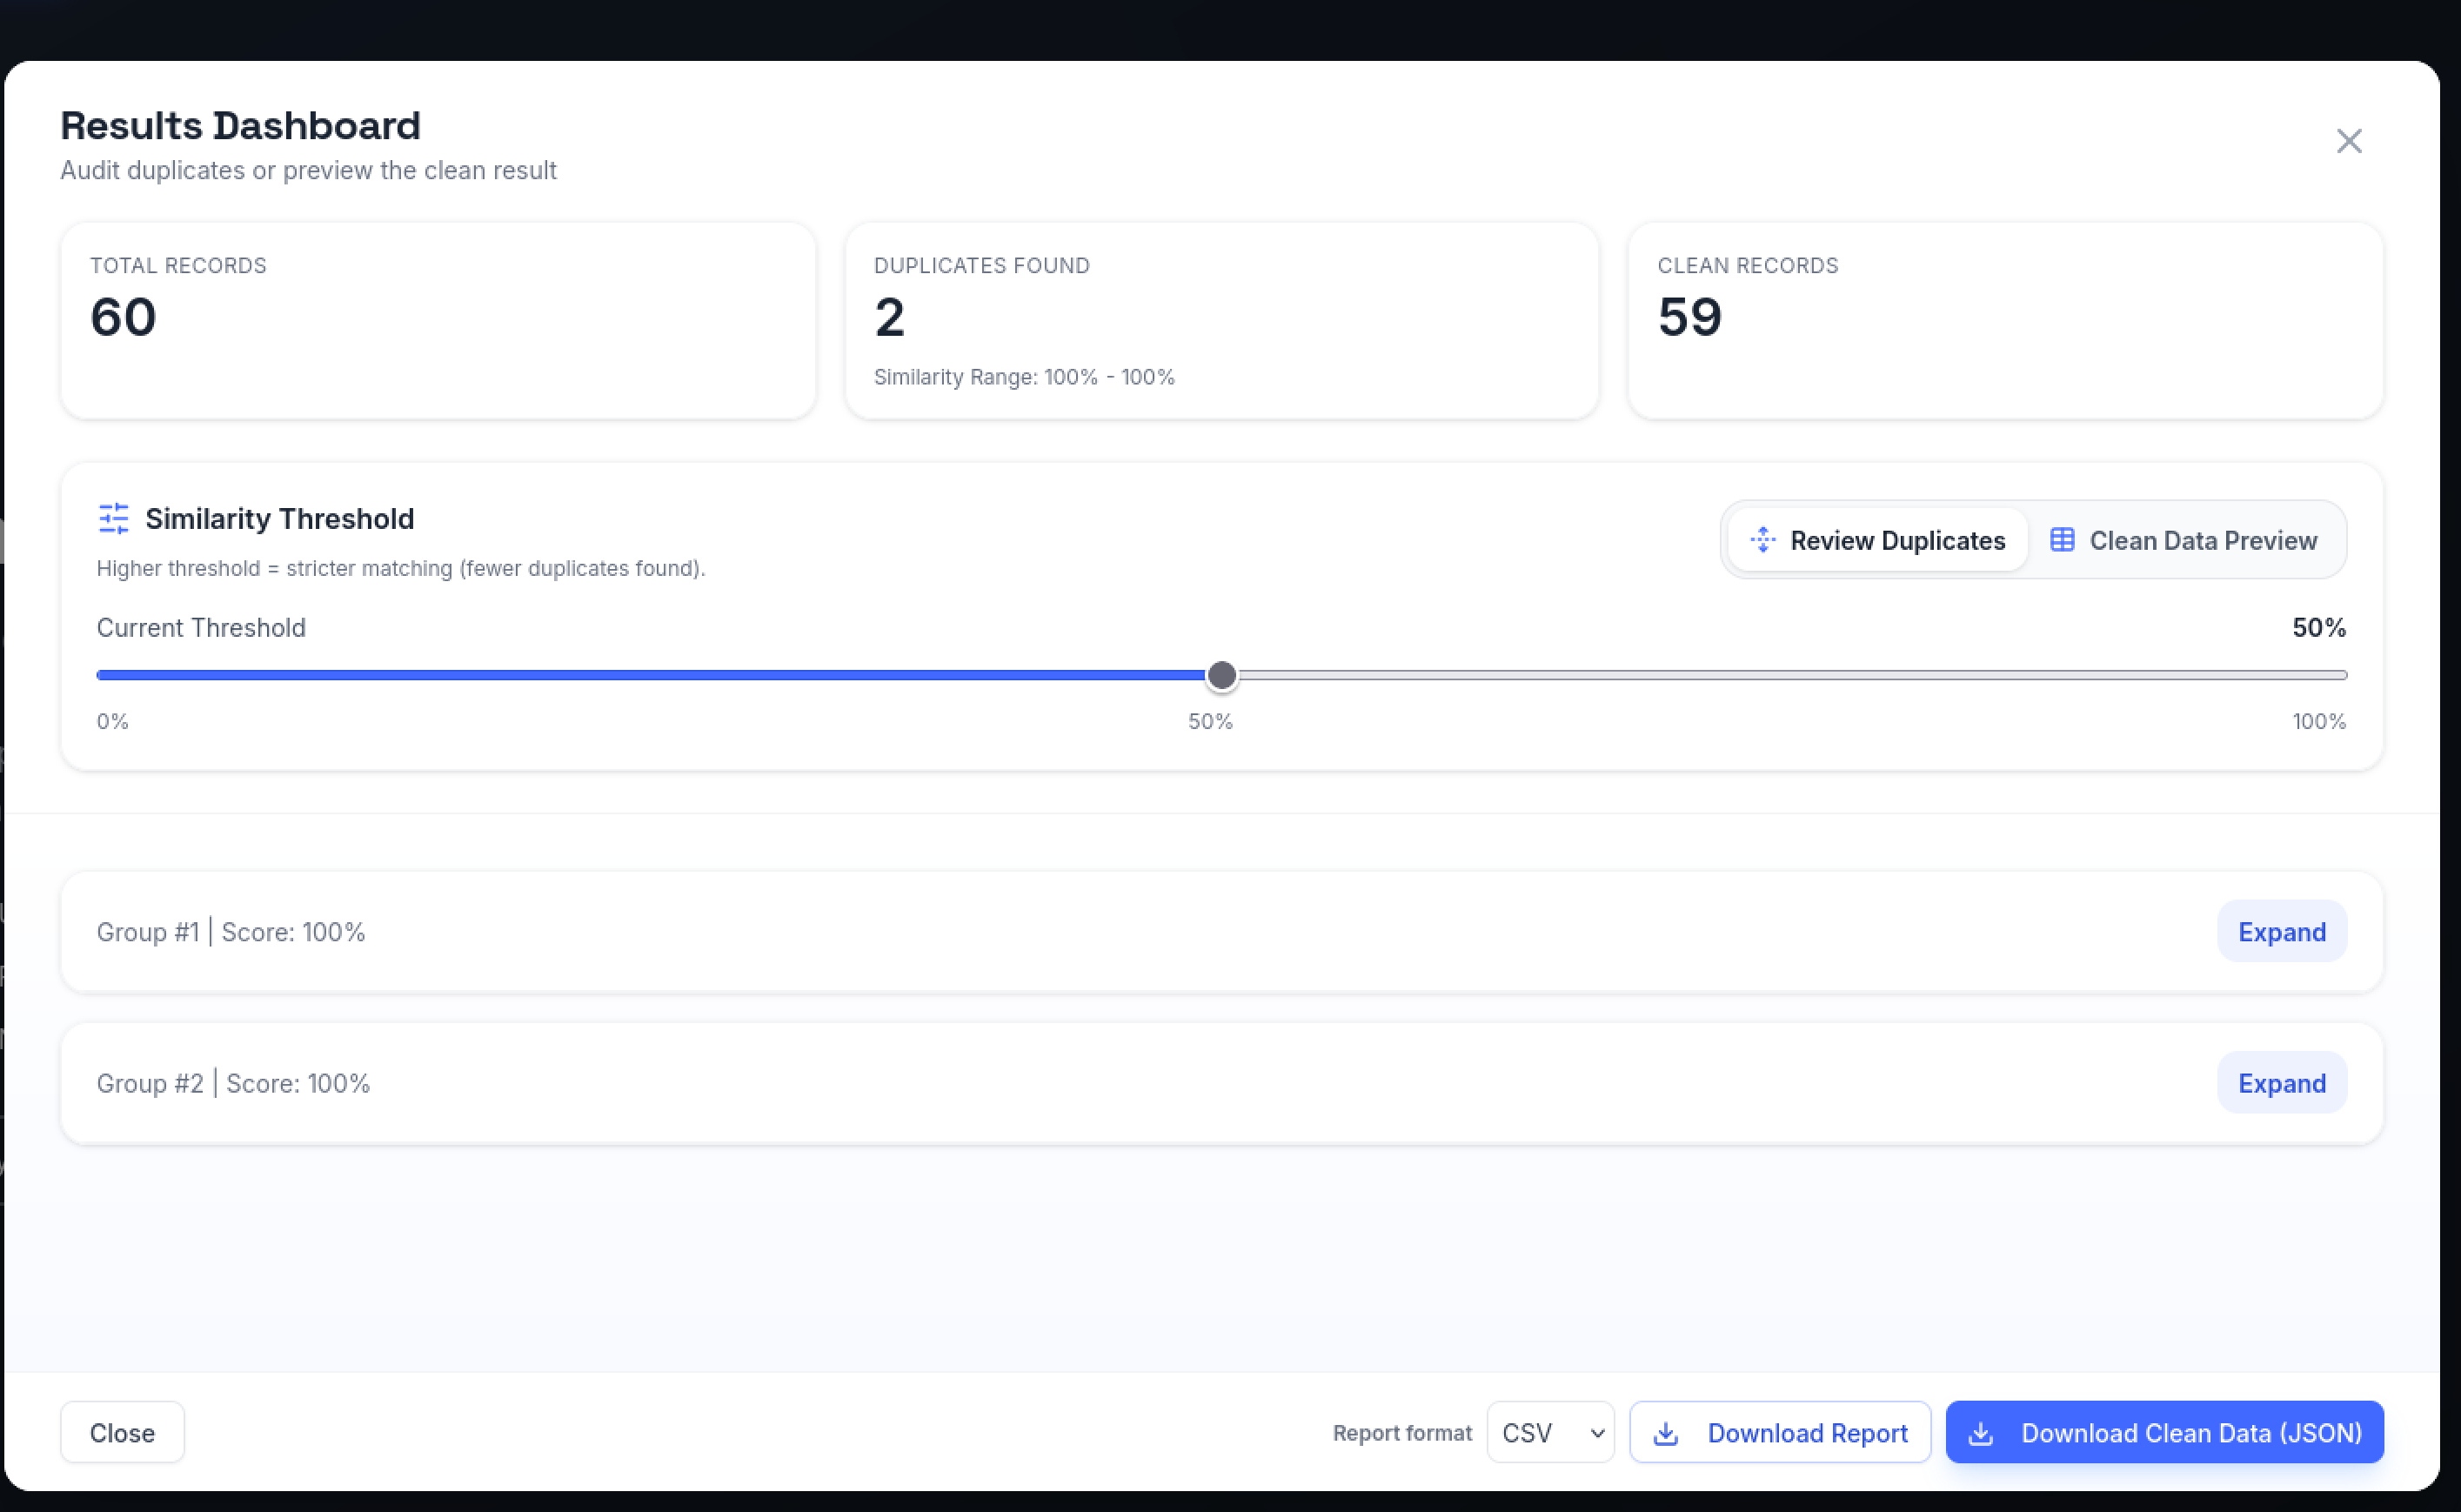Click the X icon to dismiss the dashboard
This screenshot has height=1512, width=2461.
[2348, 140]
